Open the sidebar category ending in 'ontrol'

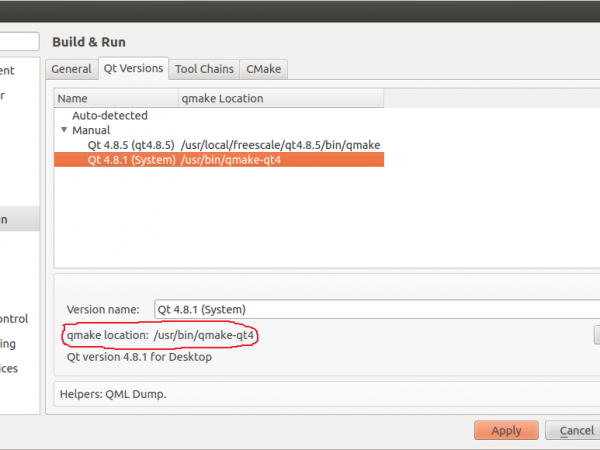[x=14, y=319]
